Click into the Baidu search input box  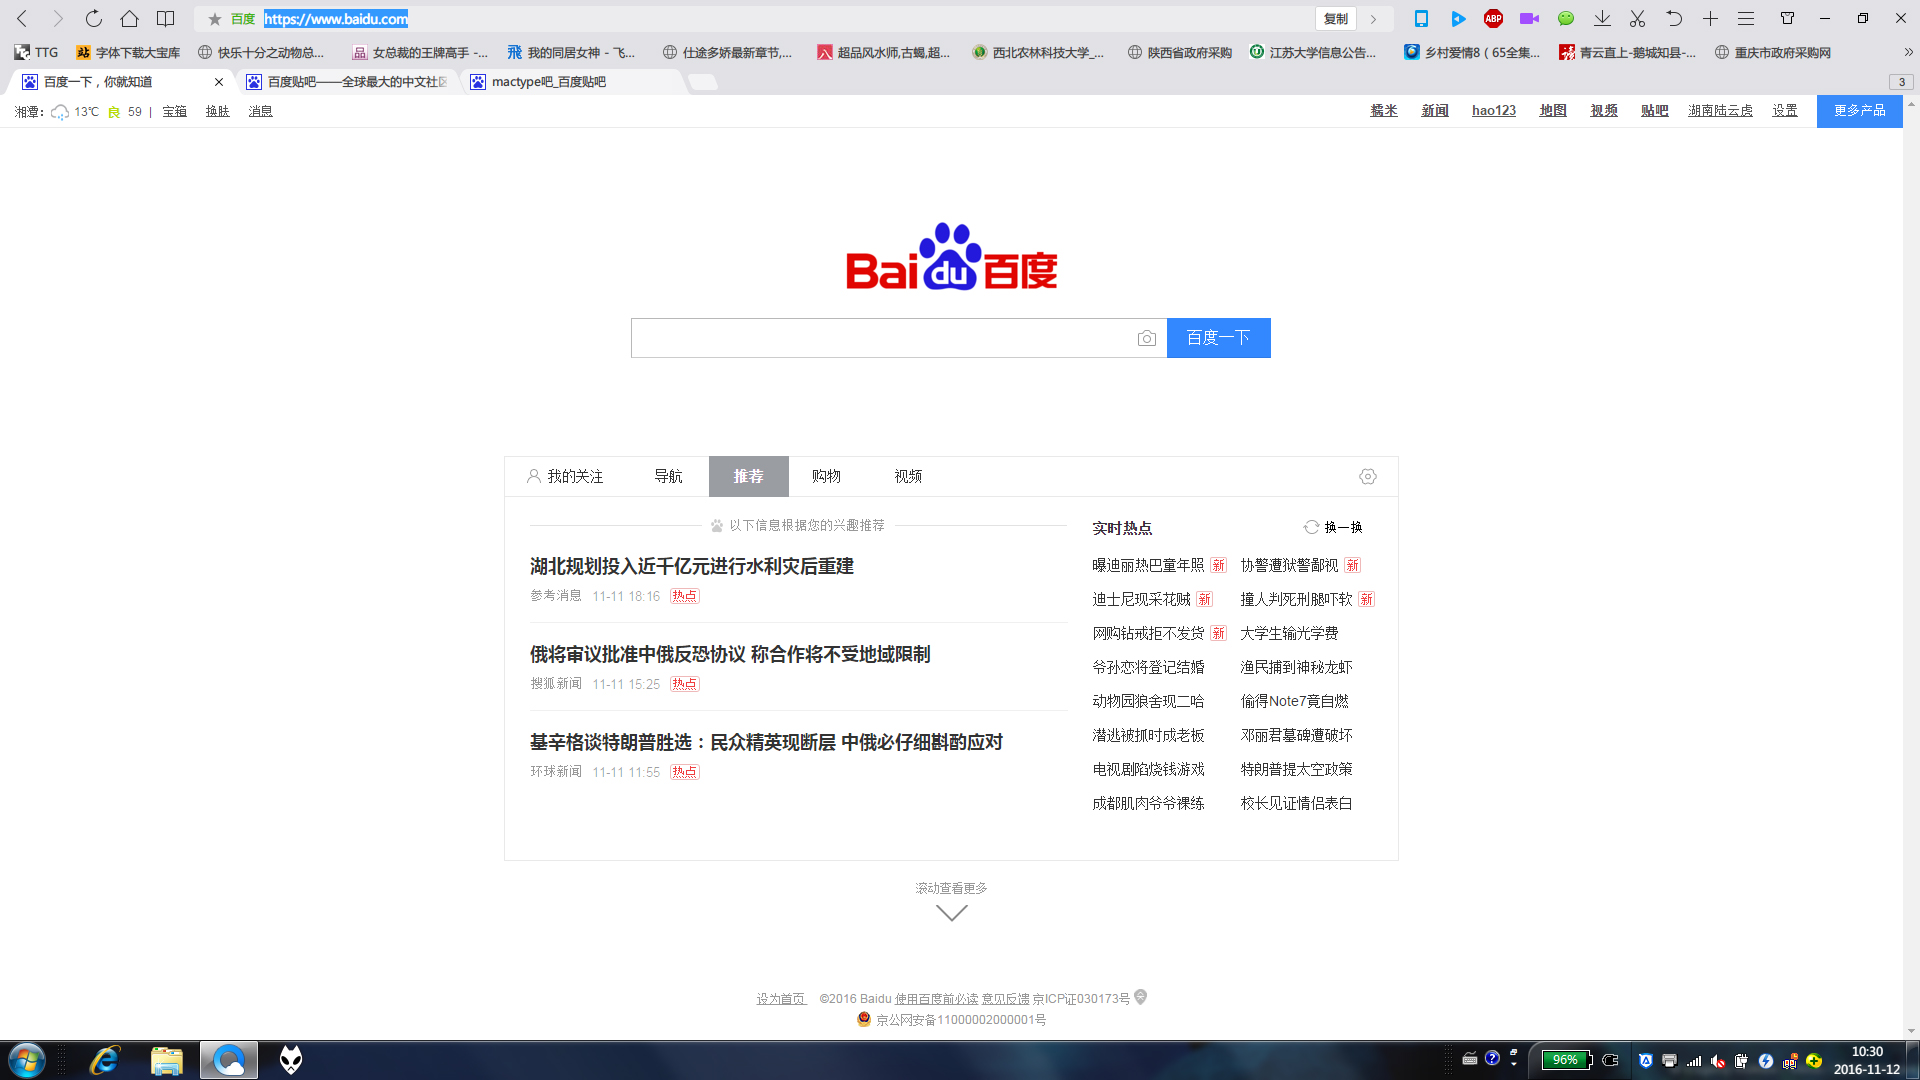[880, 339]
